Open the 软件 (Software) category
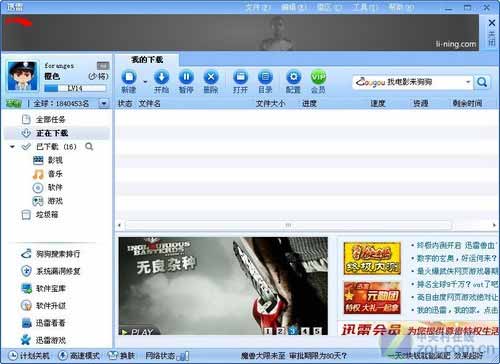500x364 pixels. tap(48, 188)
